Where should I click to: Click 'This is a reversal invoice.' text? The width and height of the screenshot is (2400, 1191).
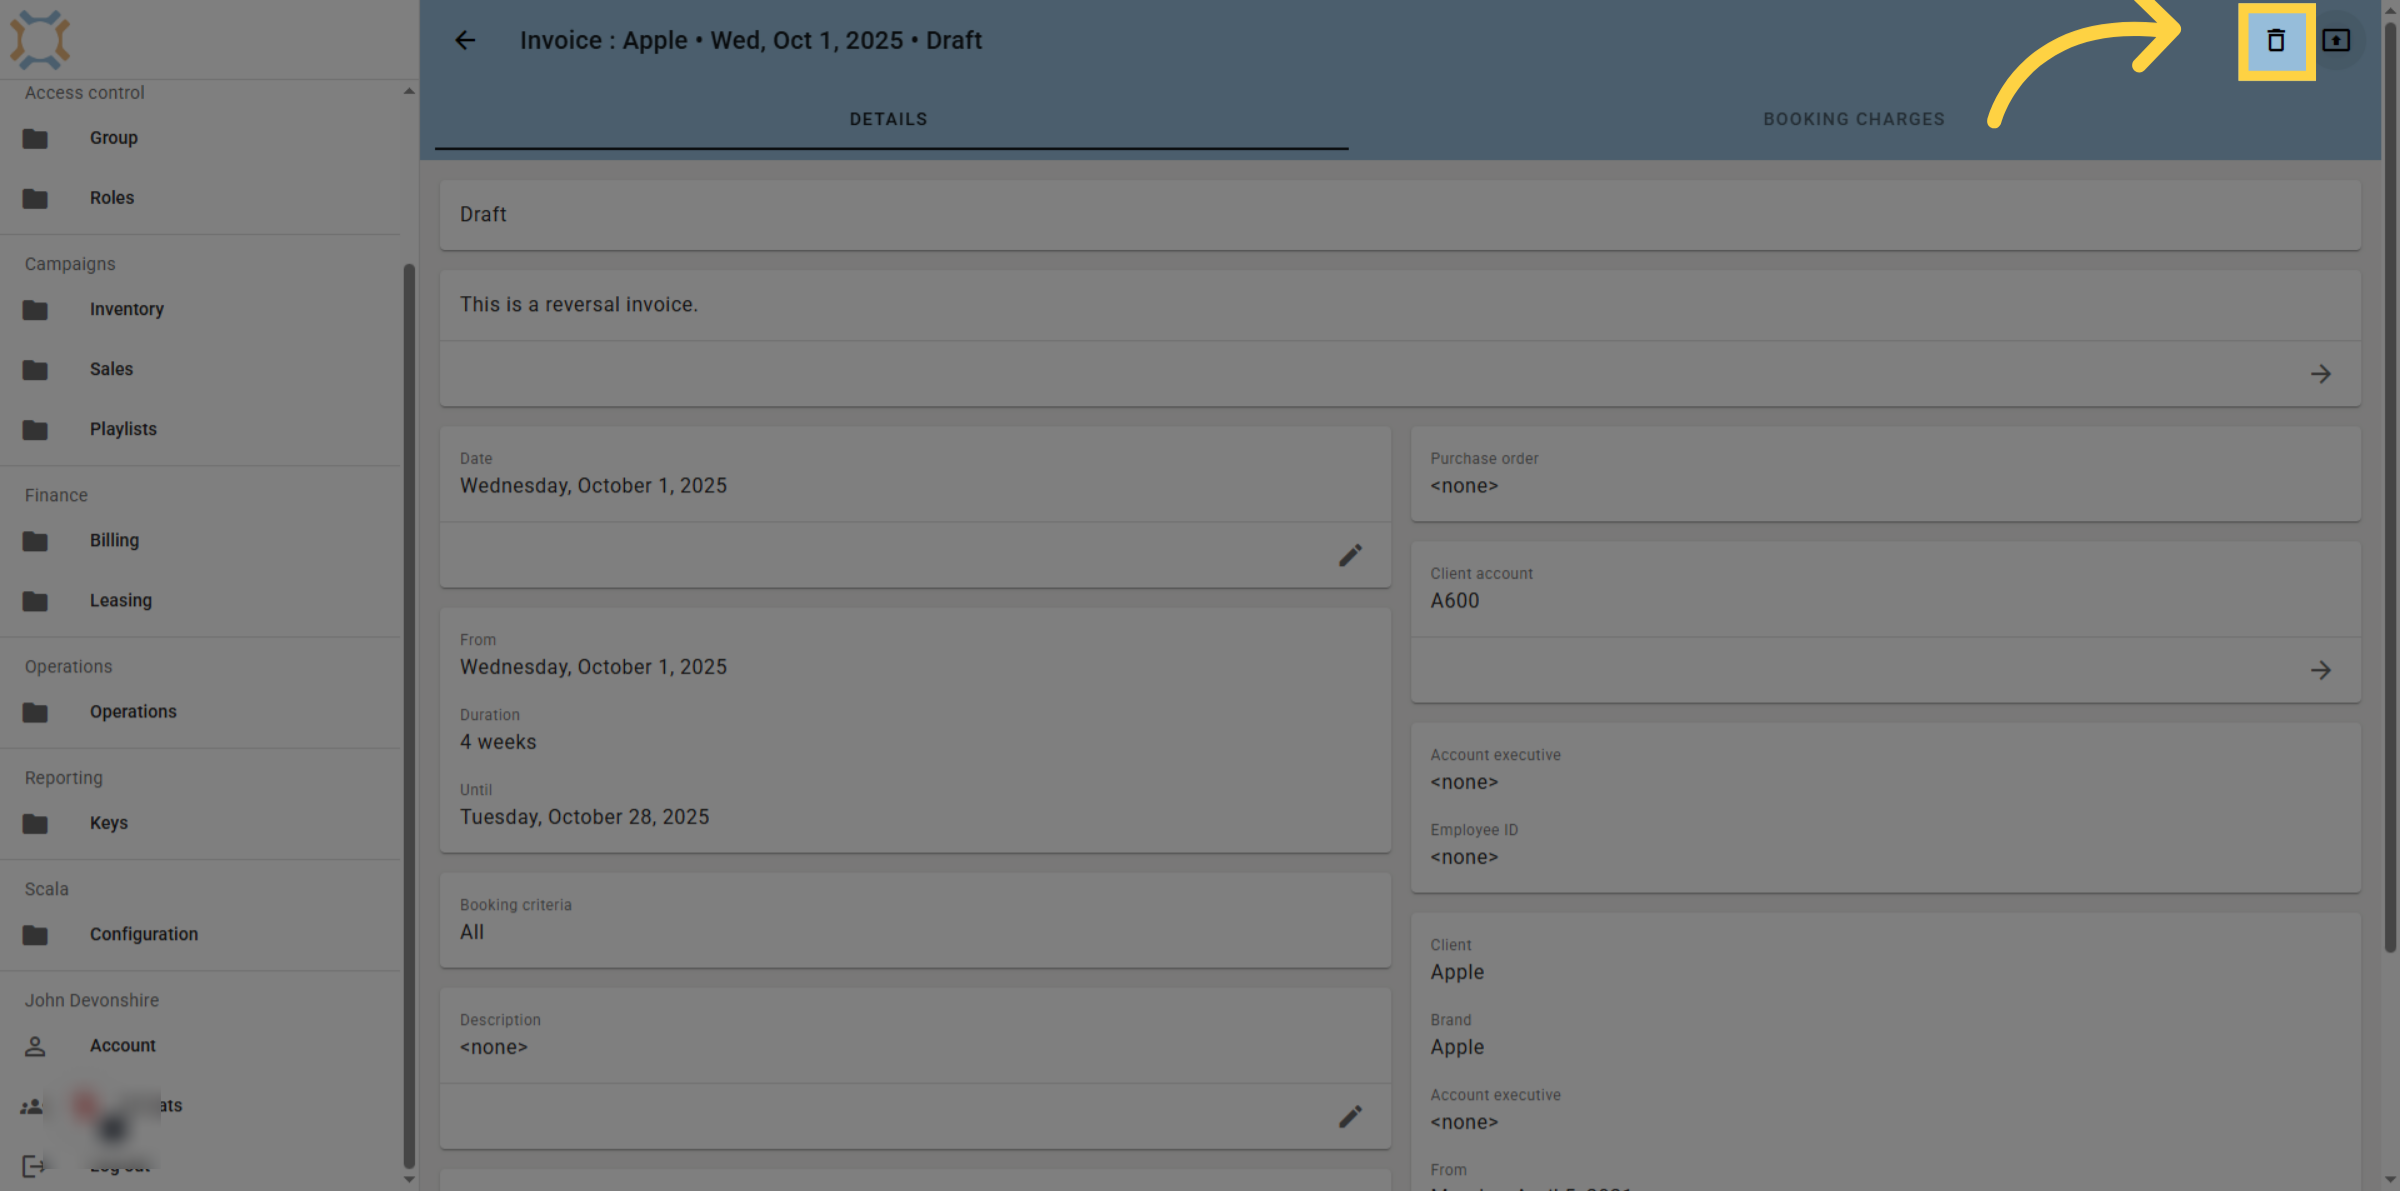coord(579,304)
